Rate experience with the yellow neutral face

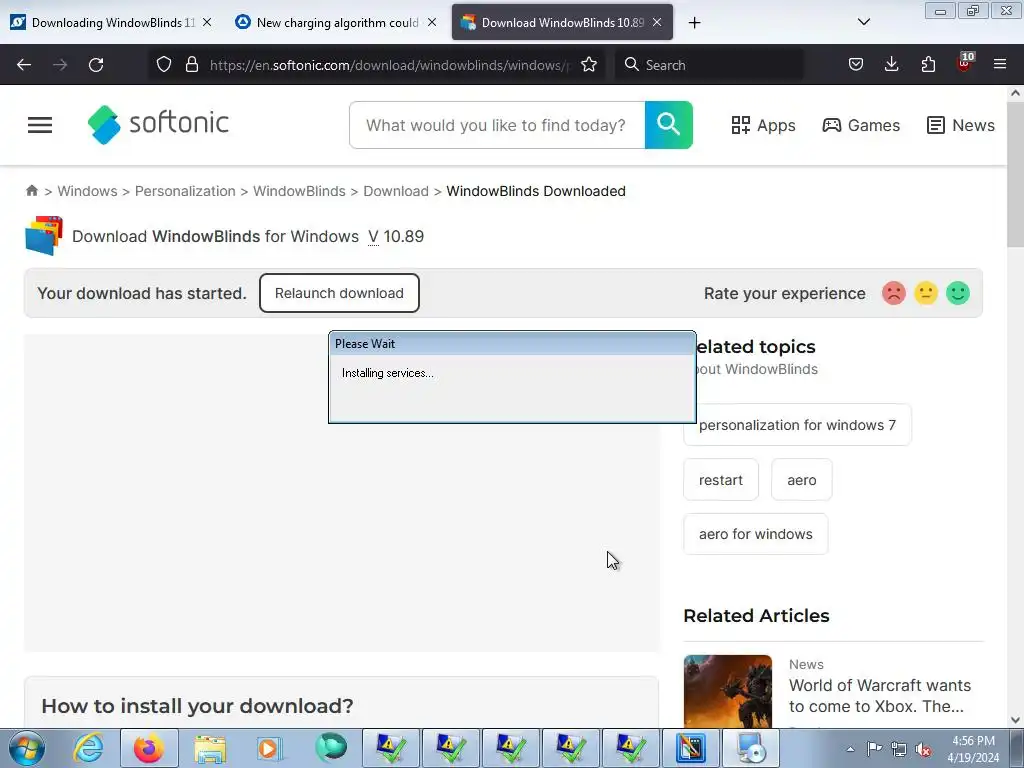click(x=925, y=293)
